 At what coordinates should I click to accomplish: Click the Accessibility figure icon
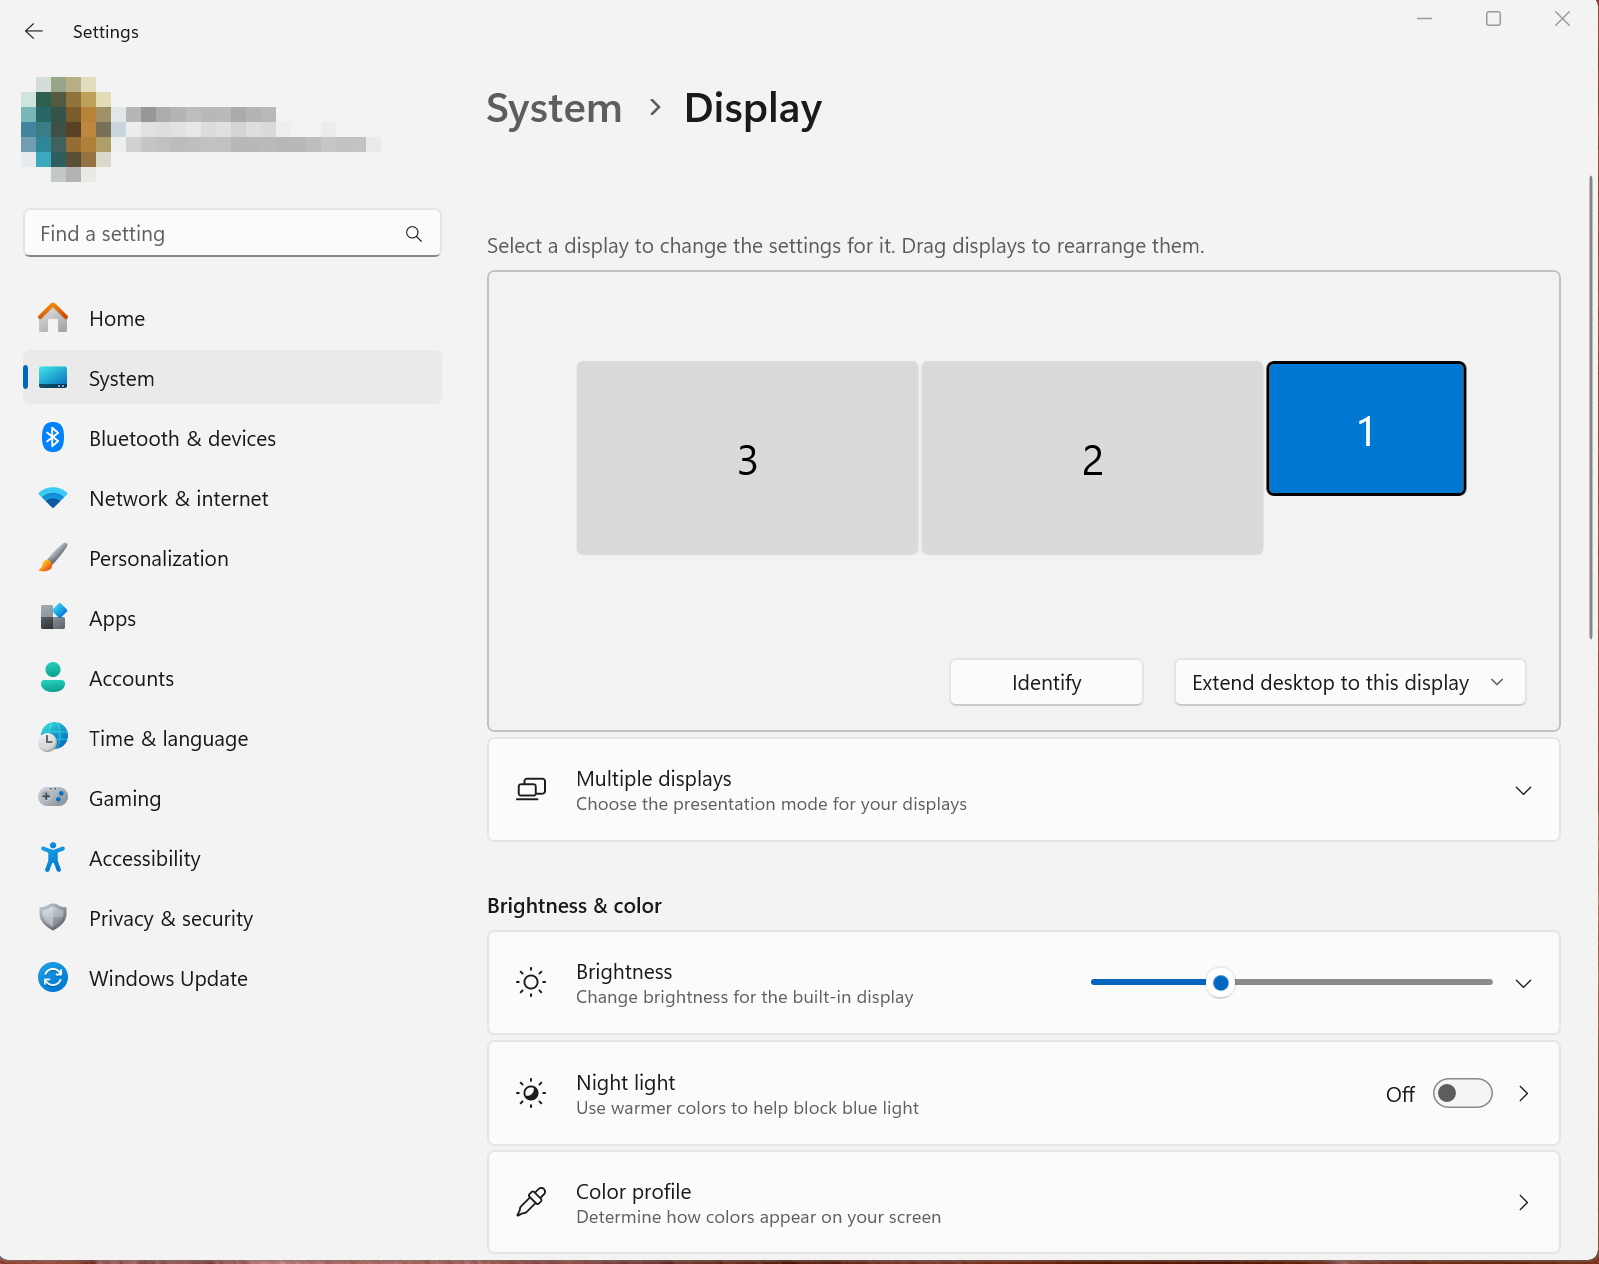coord(53,857)
